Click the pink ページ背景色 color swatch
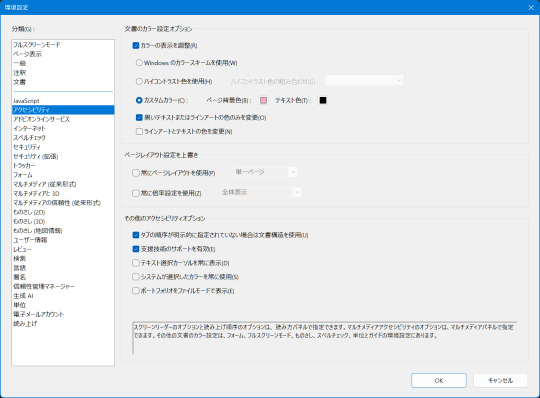Viewport: 540px width, 398px height. pos(263,101)
